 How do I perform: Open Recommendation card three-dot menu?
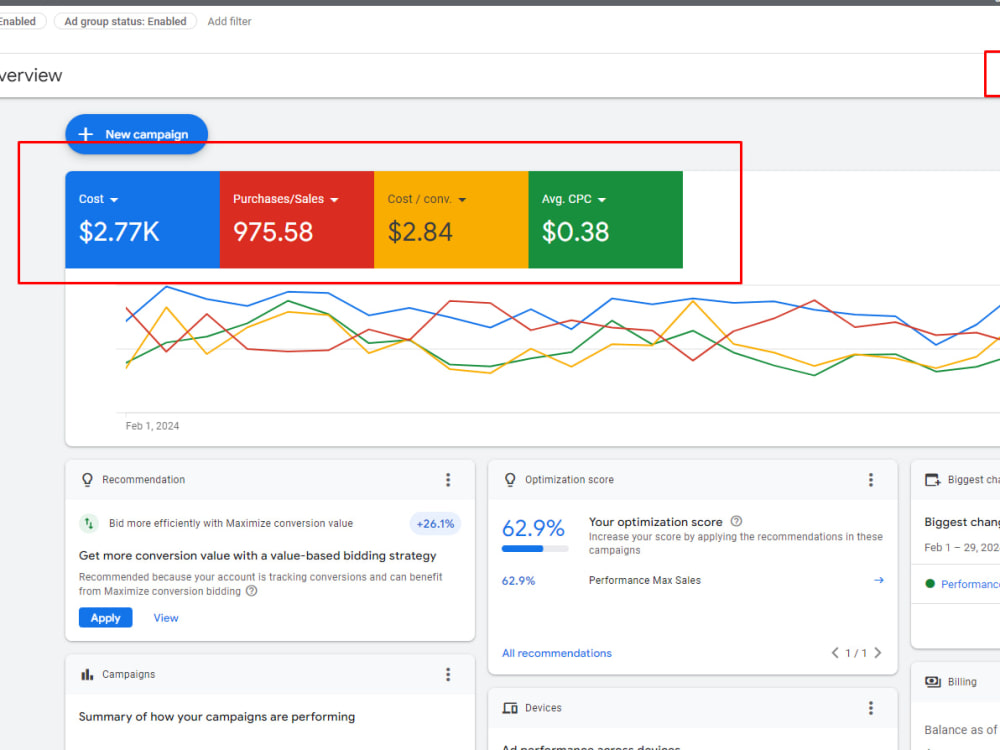coord(448,480)
